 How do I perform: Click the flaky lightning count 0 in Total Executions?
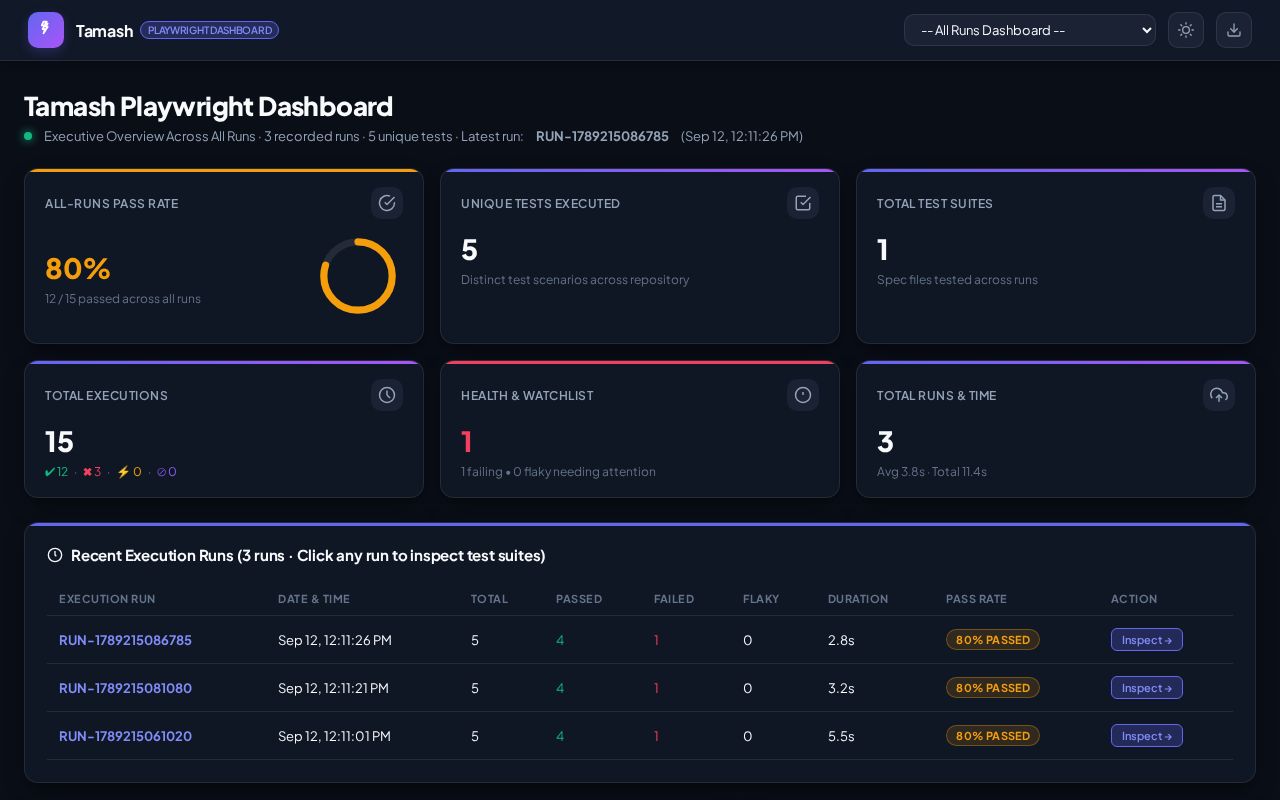click(129, 472)
